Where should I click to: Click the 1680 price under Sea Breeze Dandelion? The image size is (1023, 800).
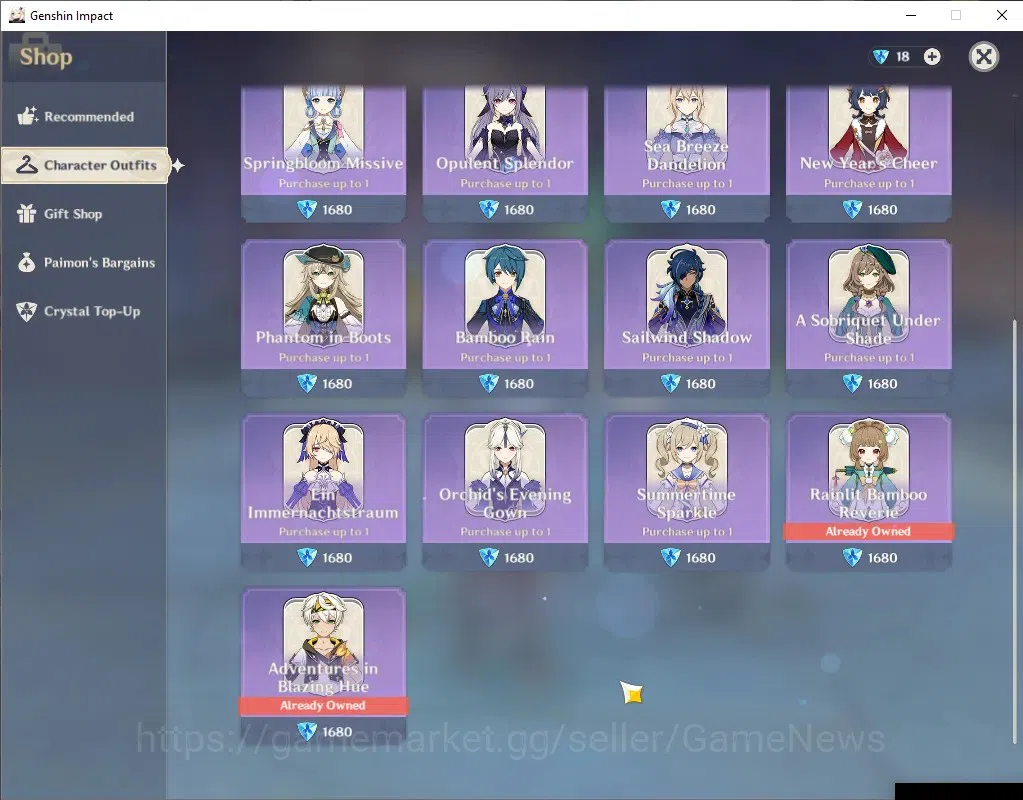pyautogui.click(x=700, y=209)
